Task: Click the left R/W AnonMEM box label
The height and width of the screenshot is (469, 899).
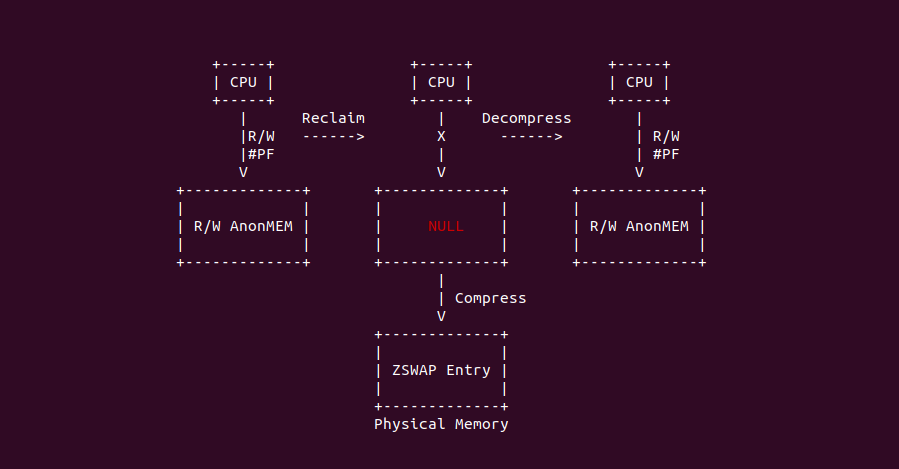Action: (x=243, y=226)
